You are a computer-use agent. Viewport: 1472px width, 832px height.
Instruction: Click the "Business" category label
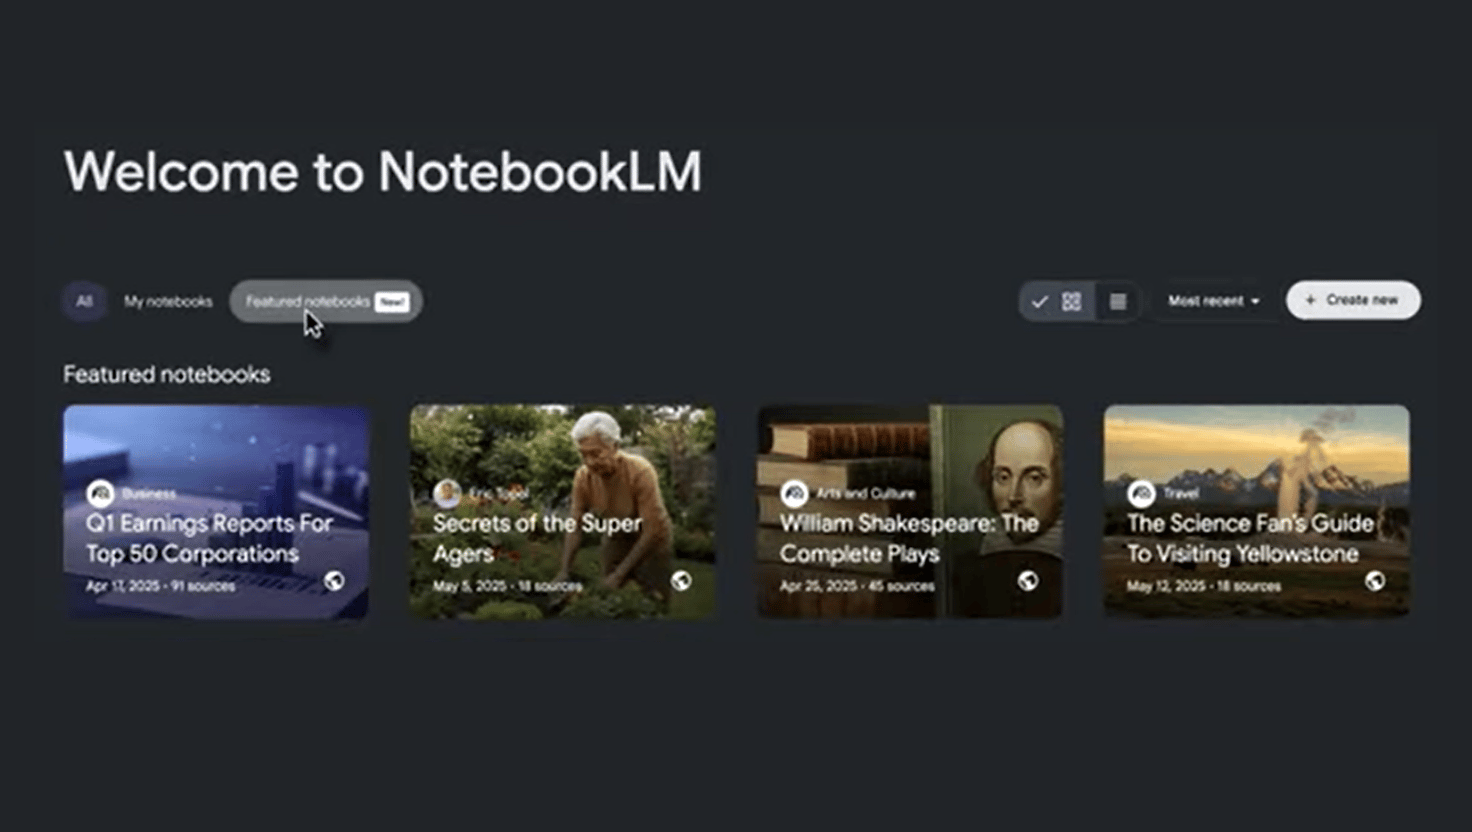[148, 493]
